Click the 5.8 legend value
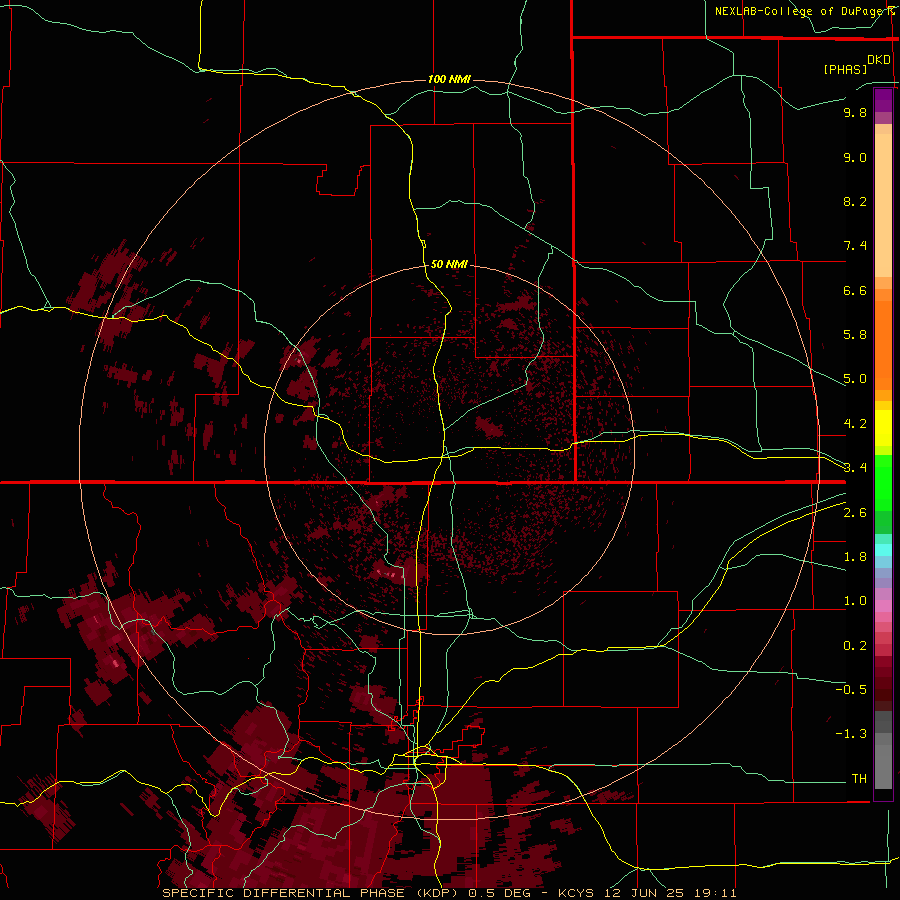This screenshot has width=900, height=900. (x=855, y=335)
